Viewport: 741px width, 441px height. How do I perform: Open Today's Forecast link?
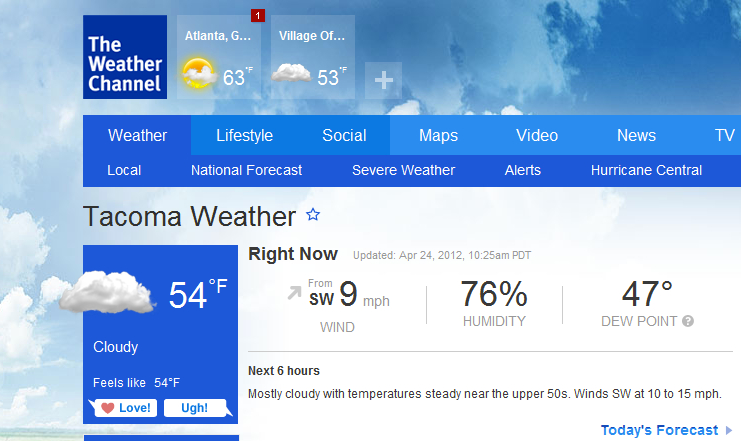click(659, 430)
